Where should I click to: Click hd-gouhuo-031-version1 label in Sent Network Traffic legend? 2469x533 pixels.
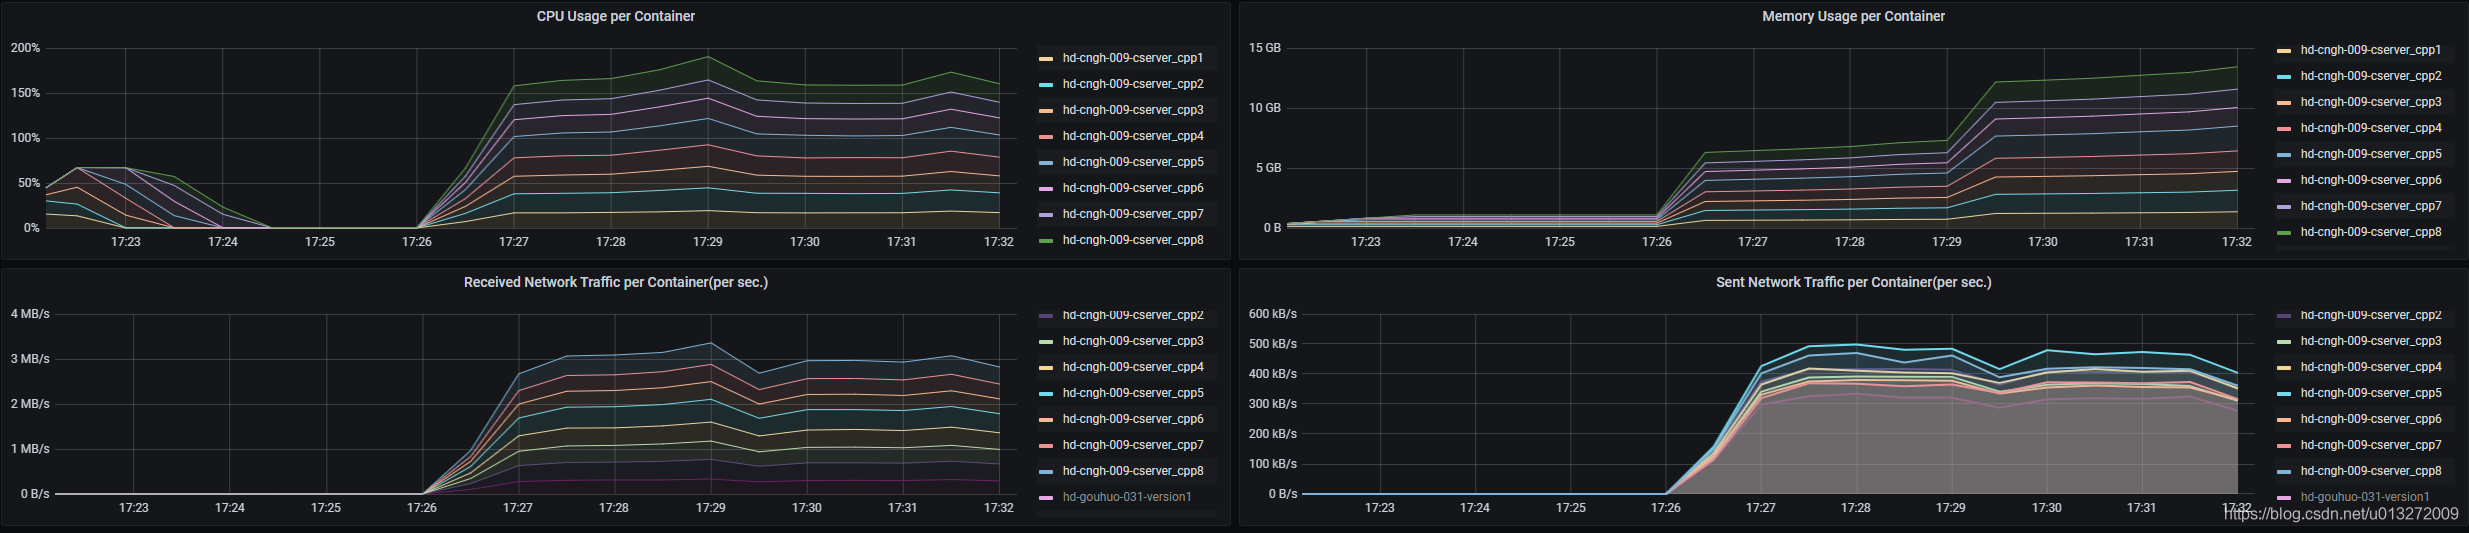pyautogui.click(x=2365, y=497)
